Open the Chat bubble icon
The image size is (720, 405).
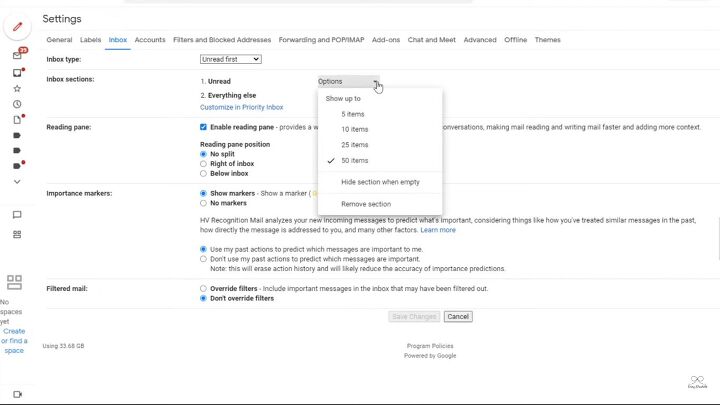click(x=17, y=215)
